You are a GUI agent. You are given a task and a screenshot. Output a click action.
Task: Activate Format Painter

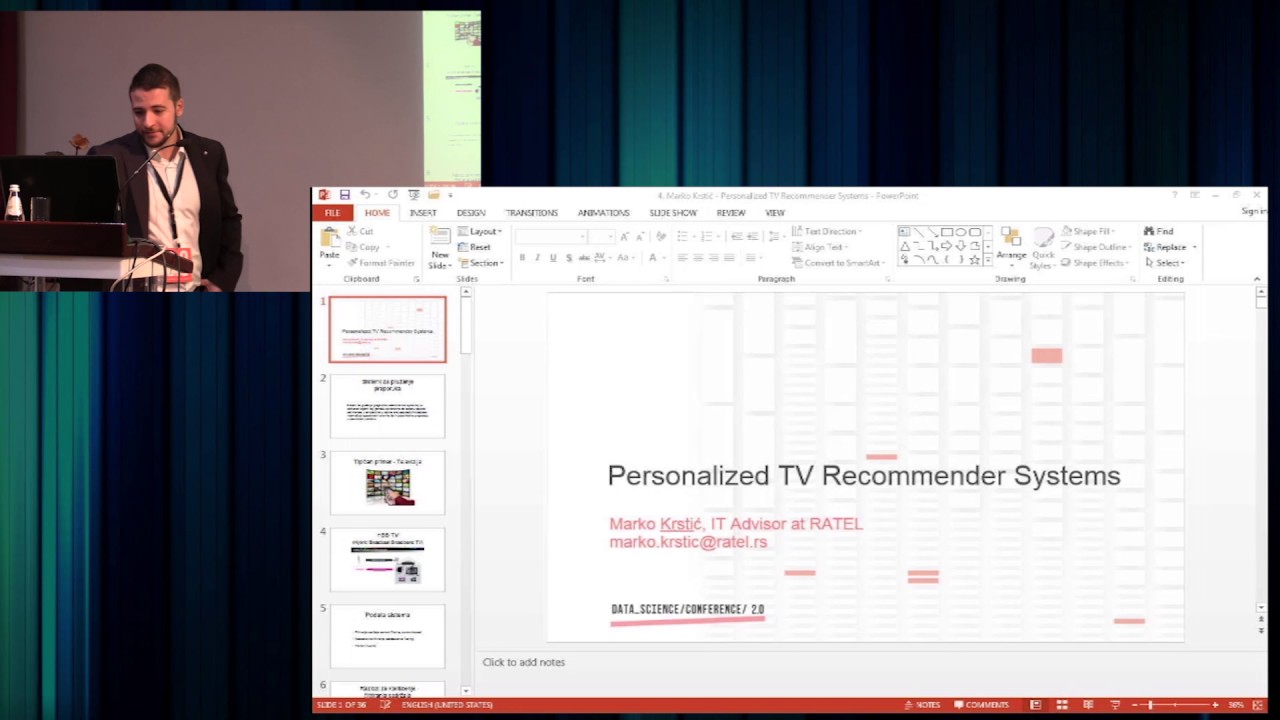coord(380,263)
